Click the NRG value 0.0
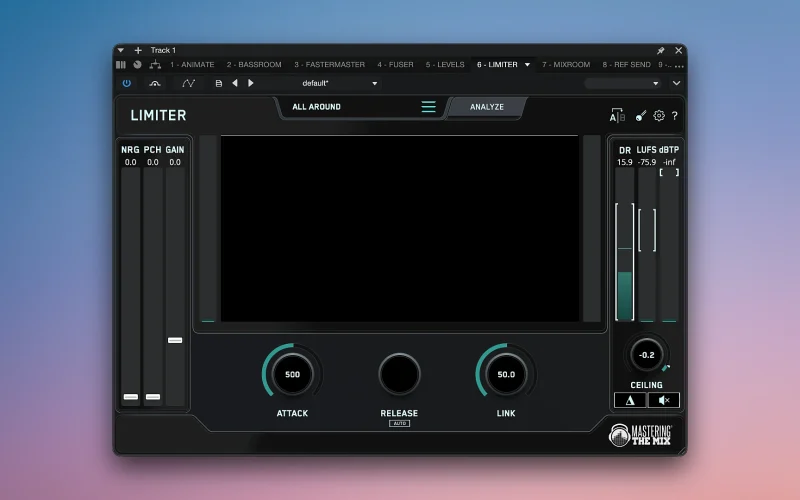Viewport: 800px width, 500px height. click(131, 162)
